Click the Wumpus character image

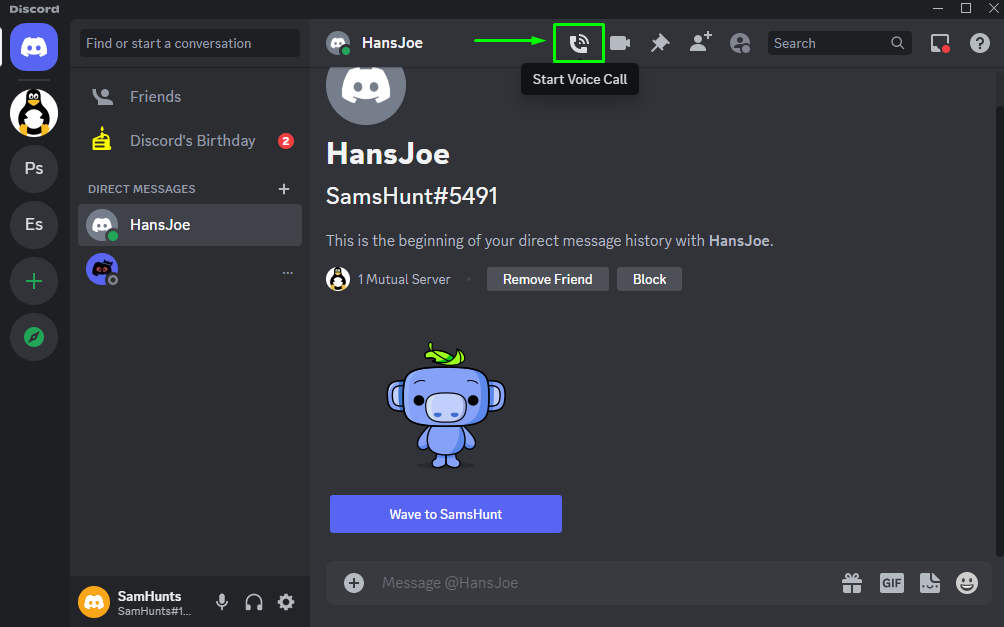(446, 406)
